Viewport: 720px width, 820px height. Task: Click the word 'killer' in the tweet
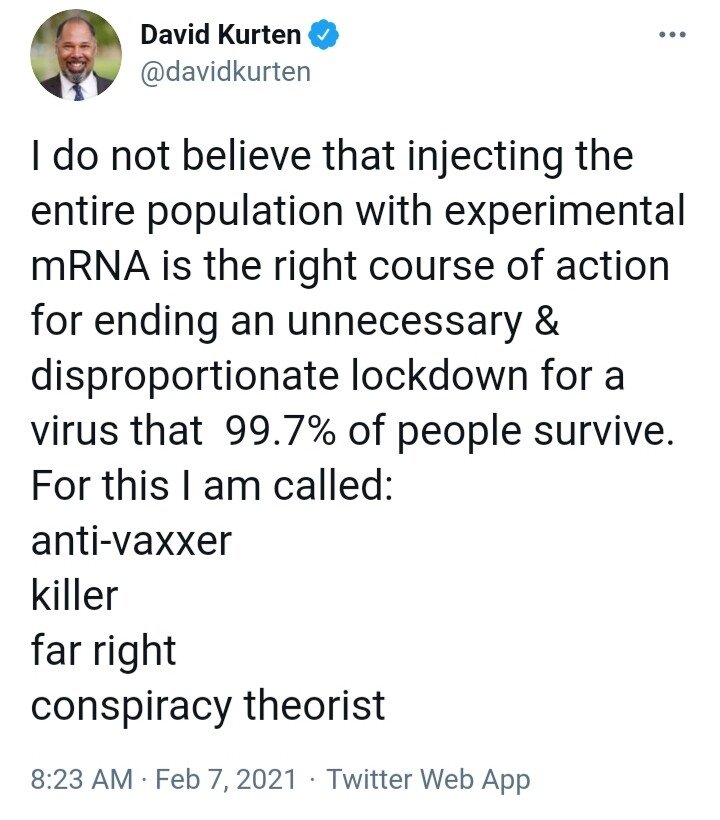pos(74,596)
